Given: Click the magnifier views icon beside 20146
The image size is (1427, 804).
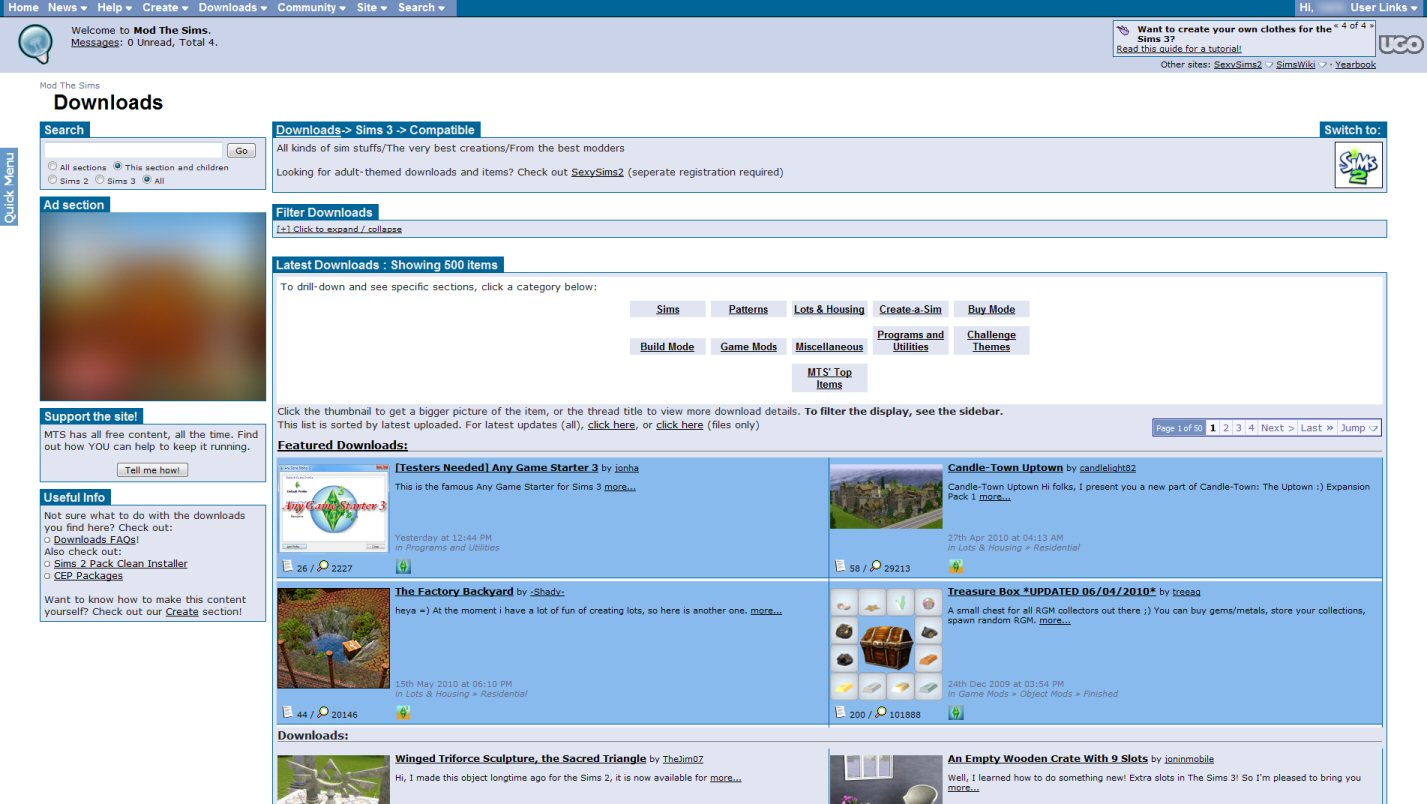Looking at the screenshot, I should (x=323, y=713).
